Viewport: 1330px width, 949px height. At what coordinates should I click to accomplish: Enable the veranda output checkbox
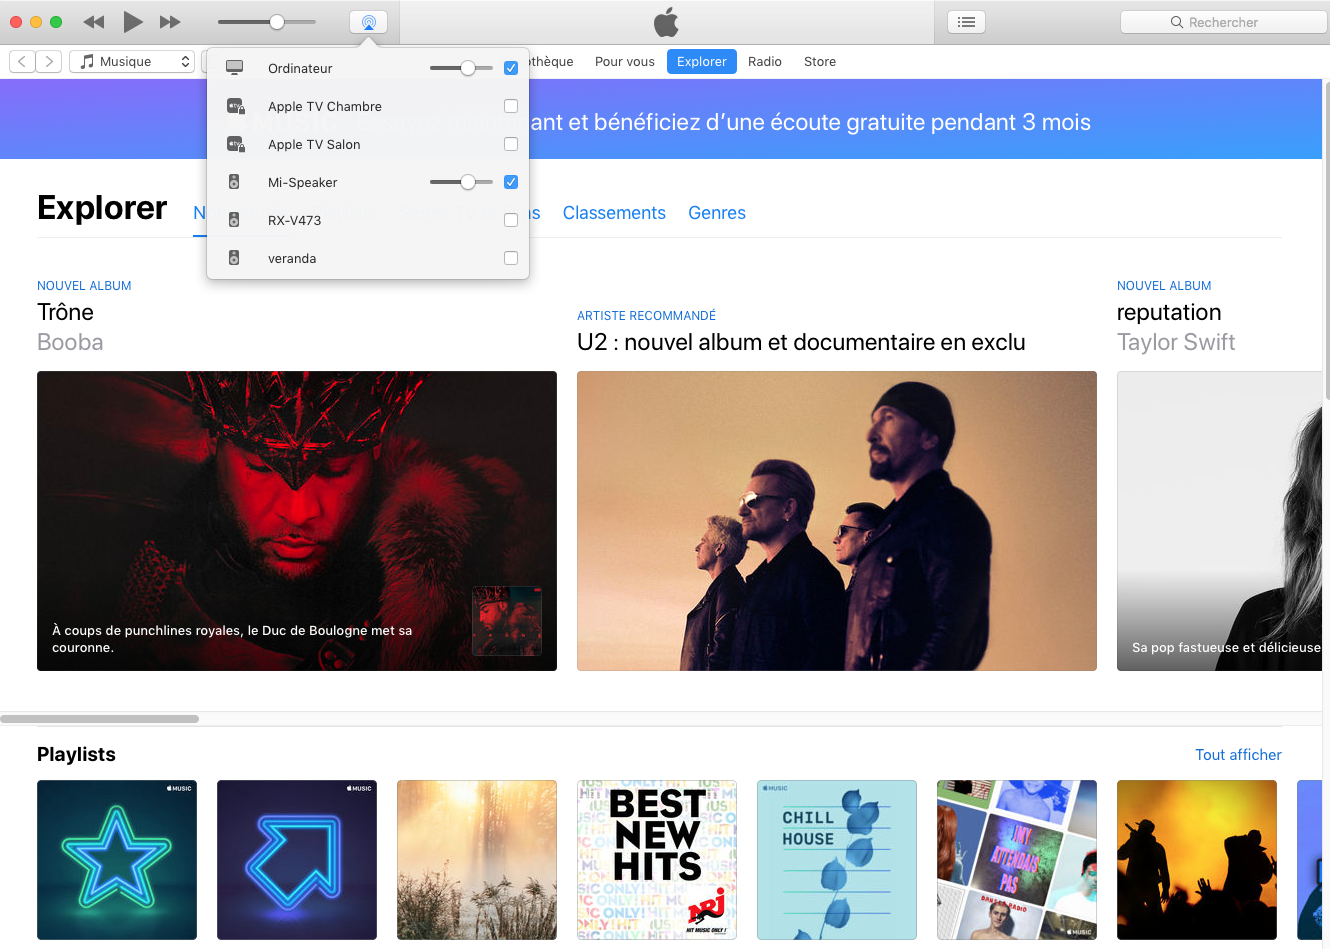(x=511, y=258)
